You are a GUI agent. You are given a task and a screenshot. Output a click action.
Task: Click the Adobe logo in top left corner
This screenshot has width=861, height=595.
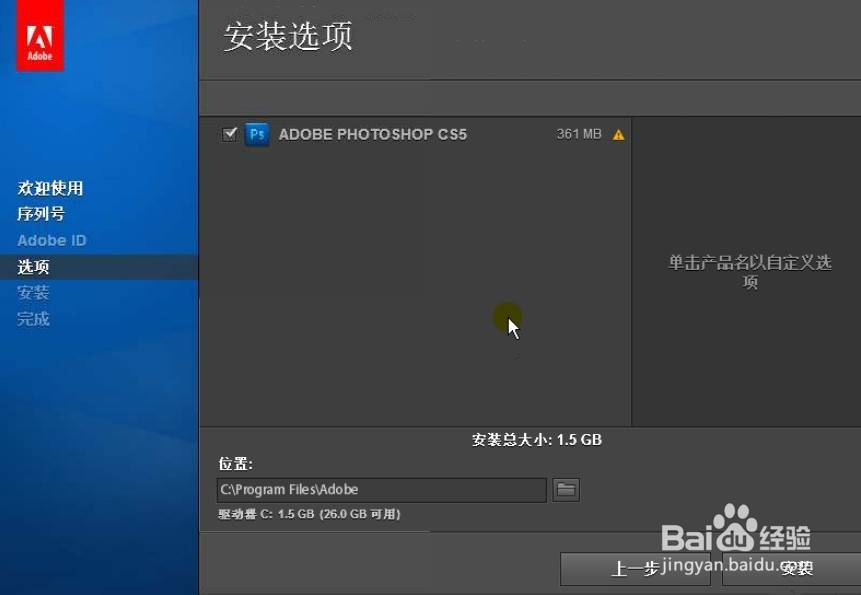click(39, 35)
